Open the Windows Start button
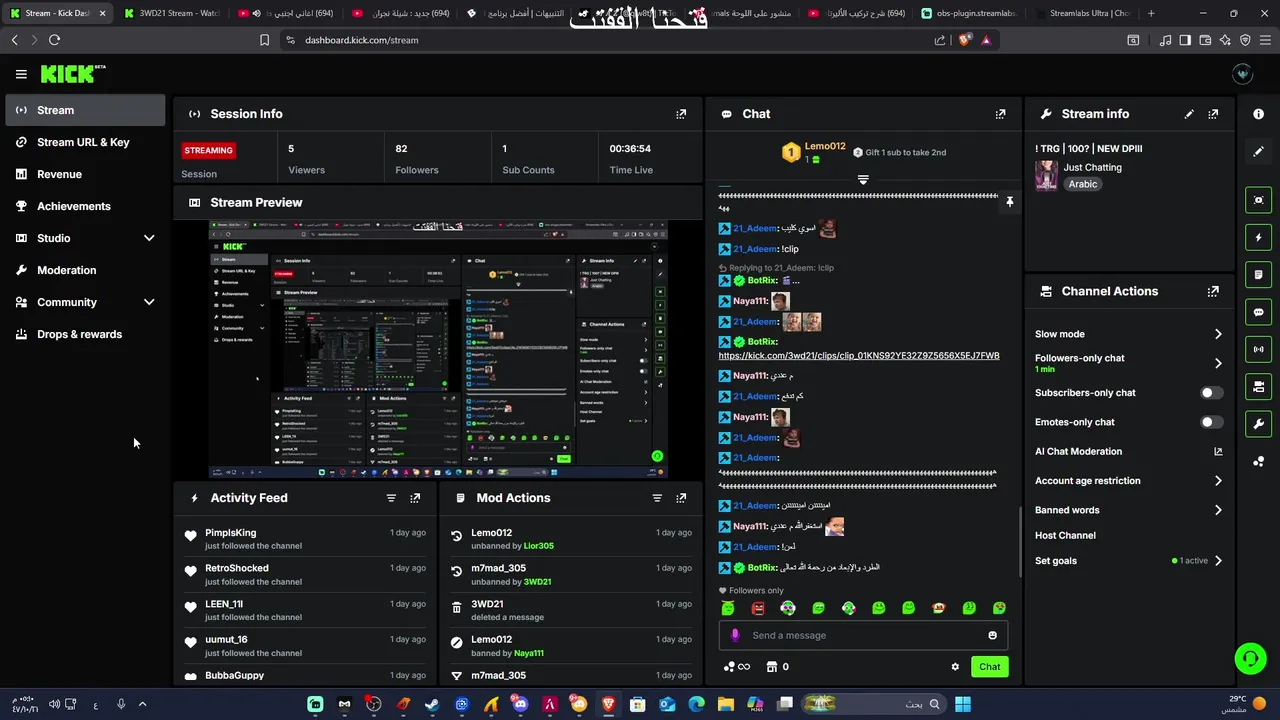1280x720 pixels. 963,704
